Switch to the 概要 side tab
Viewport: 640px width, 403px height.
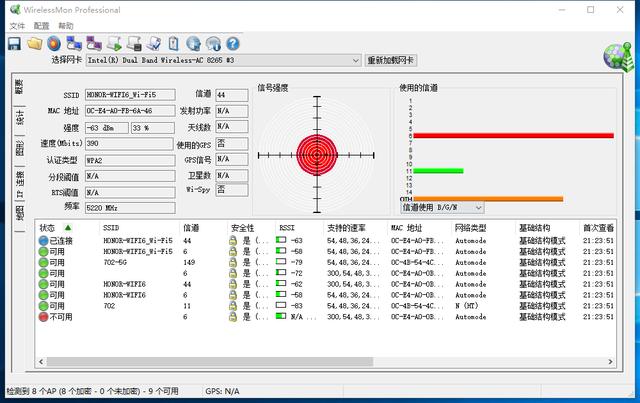[19, 87]
